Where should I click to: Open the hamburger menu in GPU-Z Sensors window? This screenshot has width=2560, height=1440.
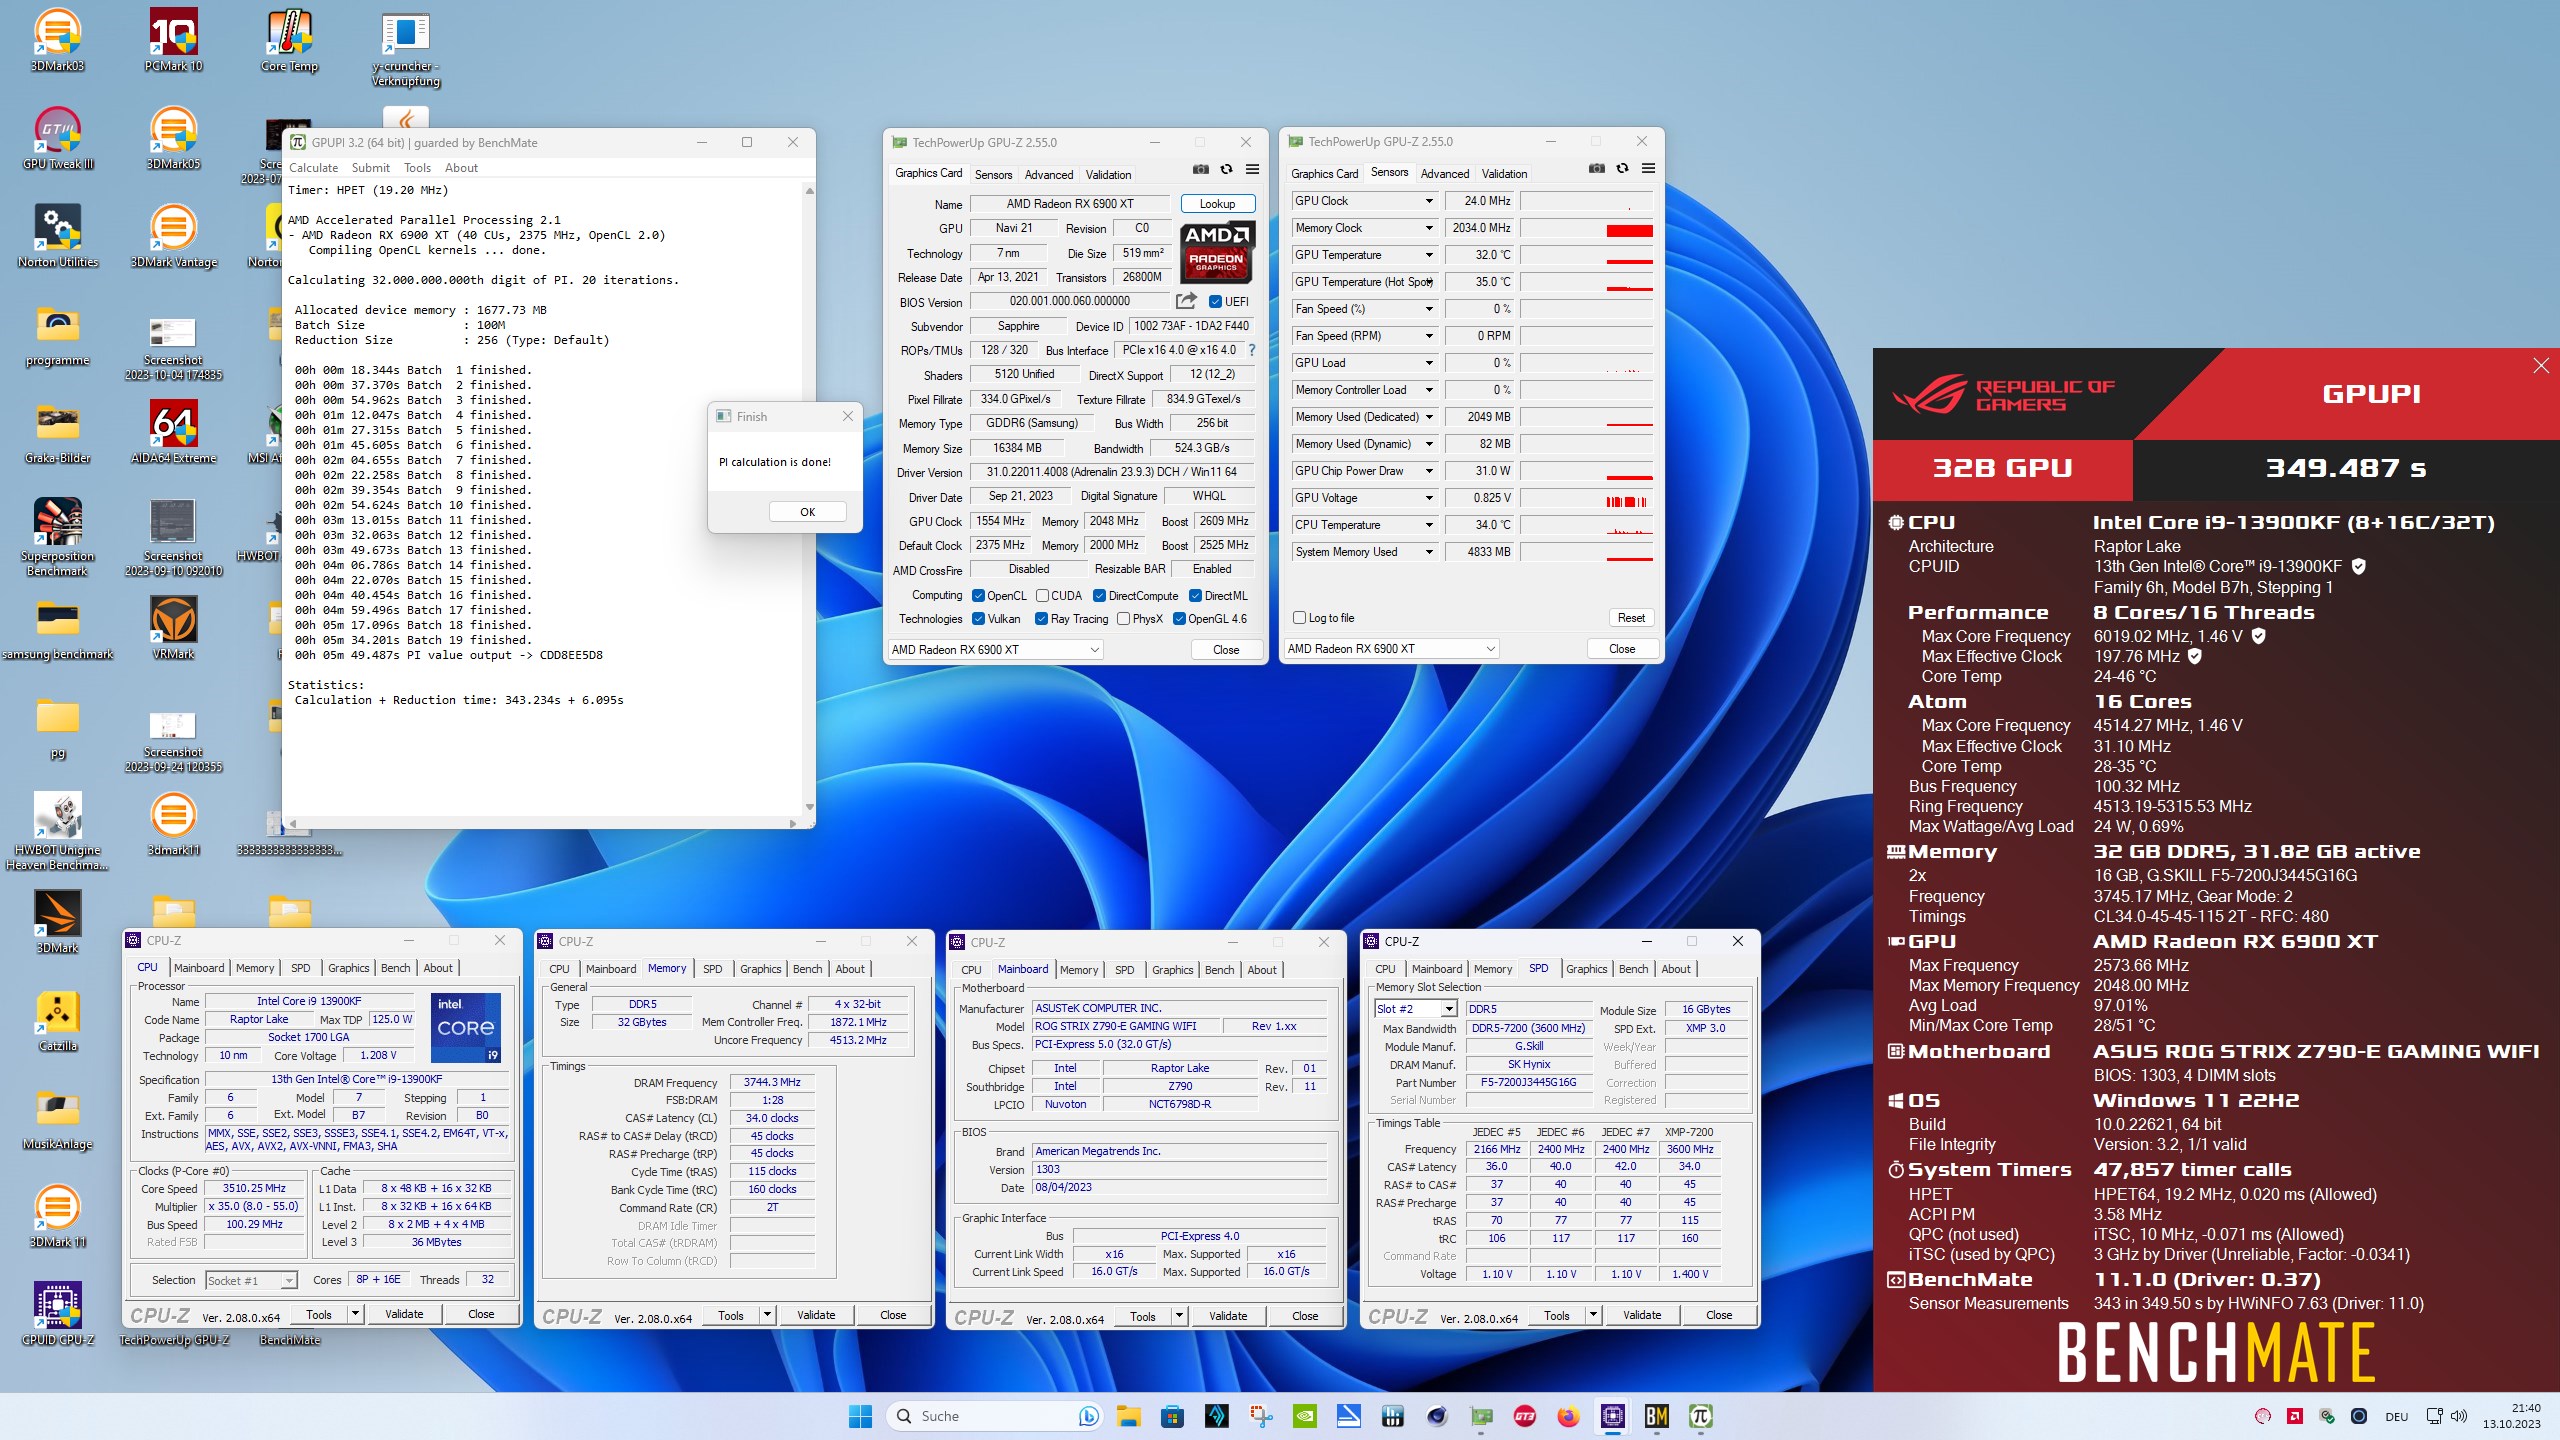[1648, 169]
